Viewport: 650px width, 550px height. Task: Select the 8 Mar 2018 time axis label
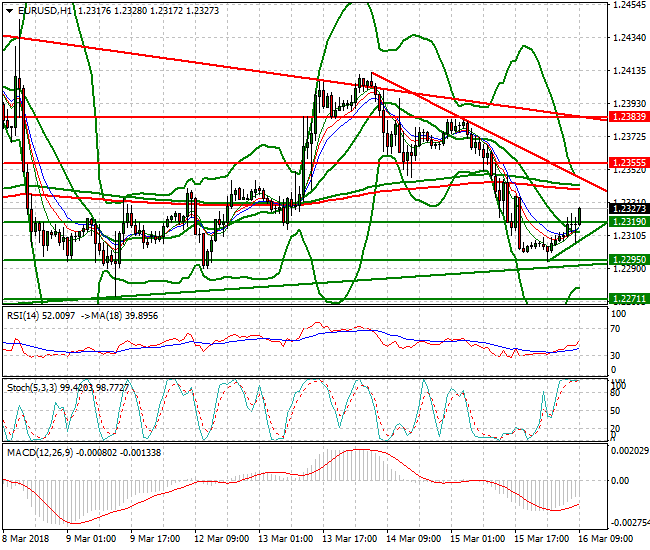[26, 539]
